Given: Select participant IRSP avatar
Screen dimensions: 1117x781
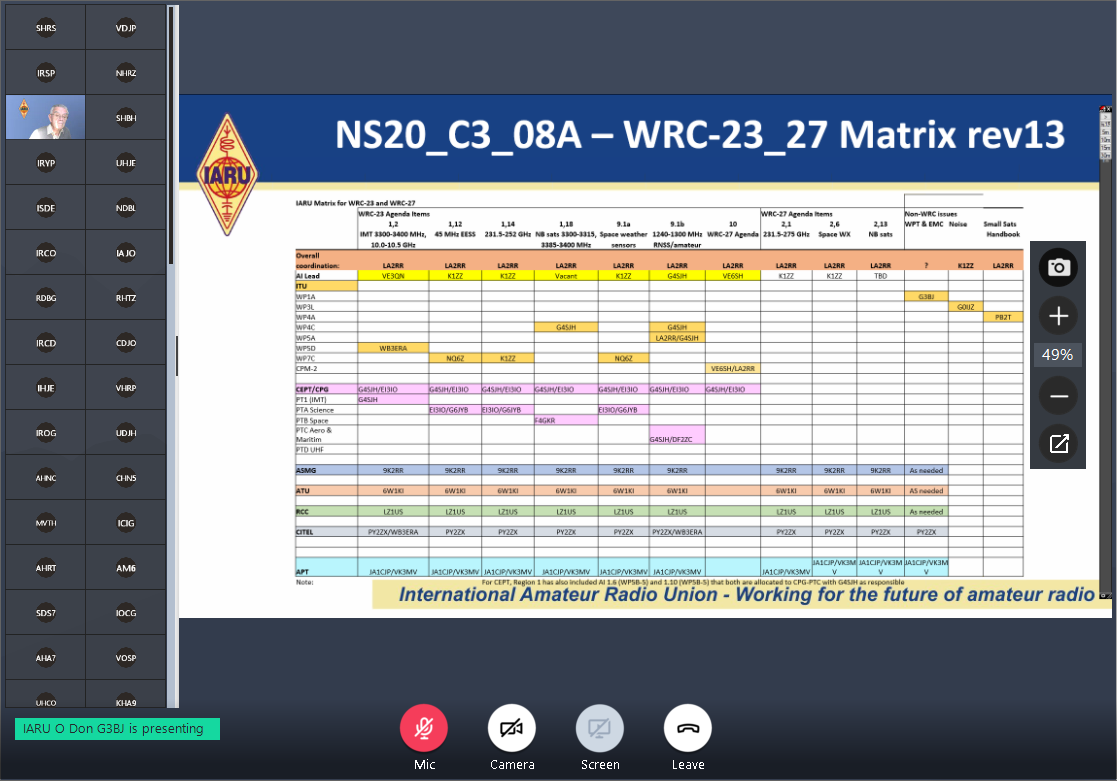Looking at the screenshot, I should tap(46, 73).
